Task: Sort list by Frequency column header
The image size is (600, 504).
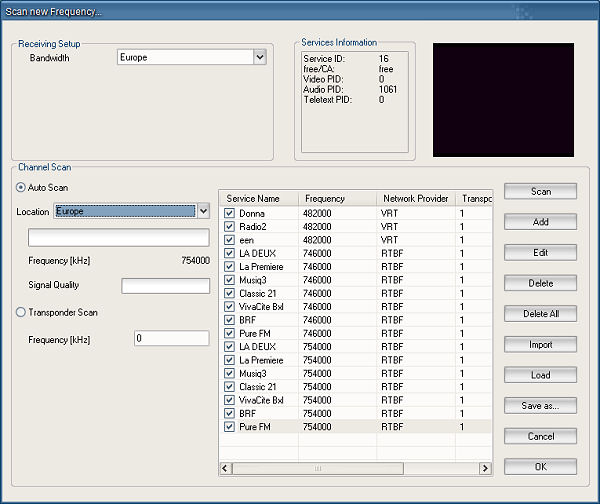Action: pyautogui.click(x=338, y=198)
